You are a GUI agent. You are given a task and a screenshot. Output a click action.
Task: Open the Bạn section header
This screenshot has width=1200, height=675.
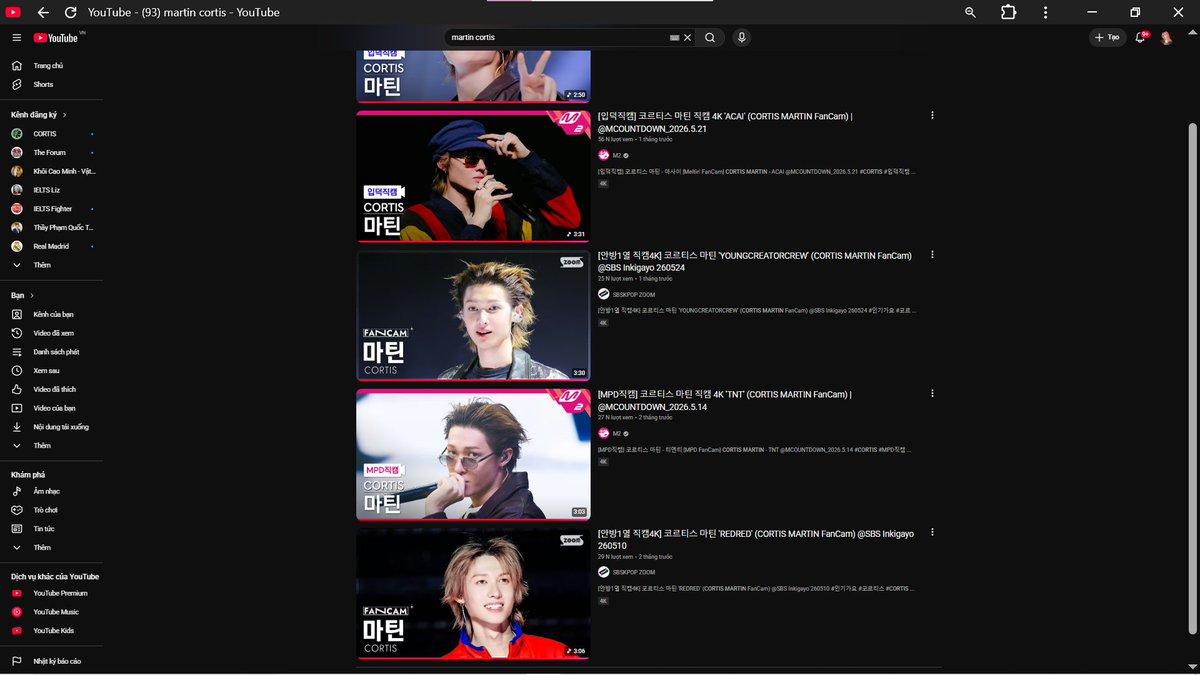(x=22, y=296)
